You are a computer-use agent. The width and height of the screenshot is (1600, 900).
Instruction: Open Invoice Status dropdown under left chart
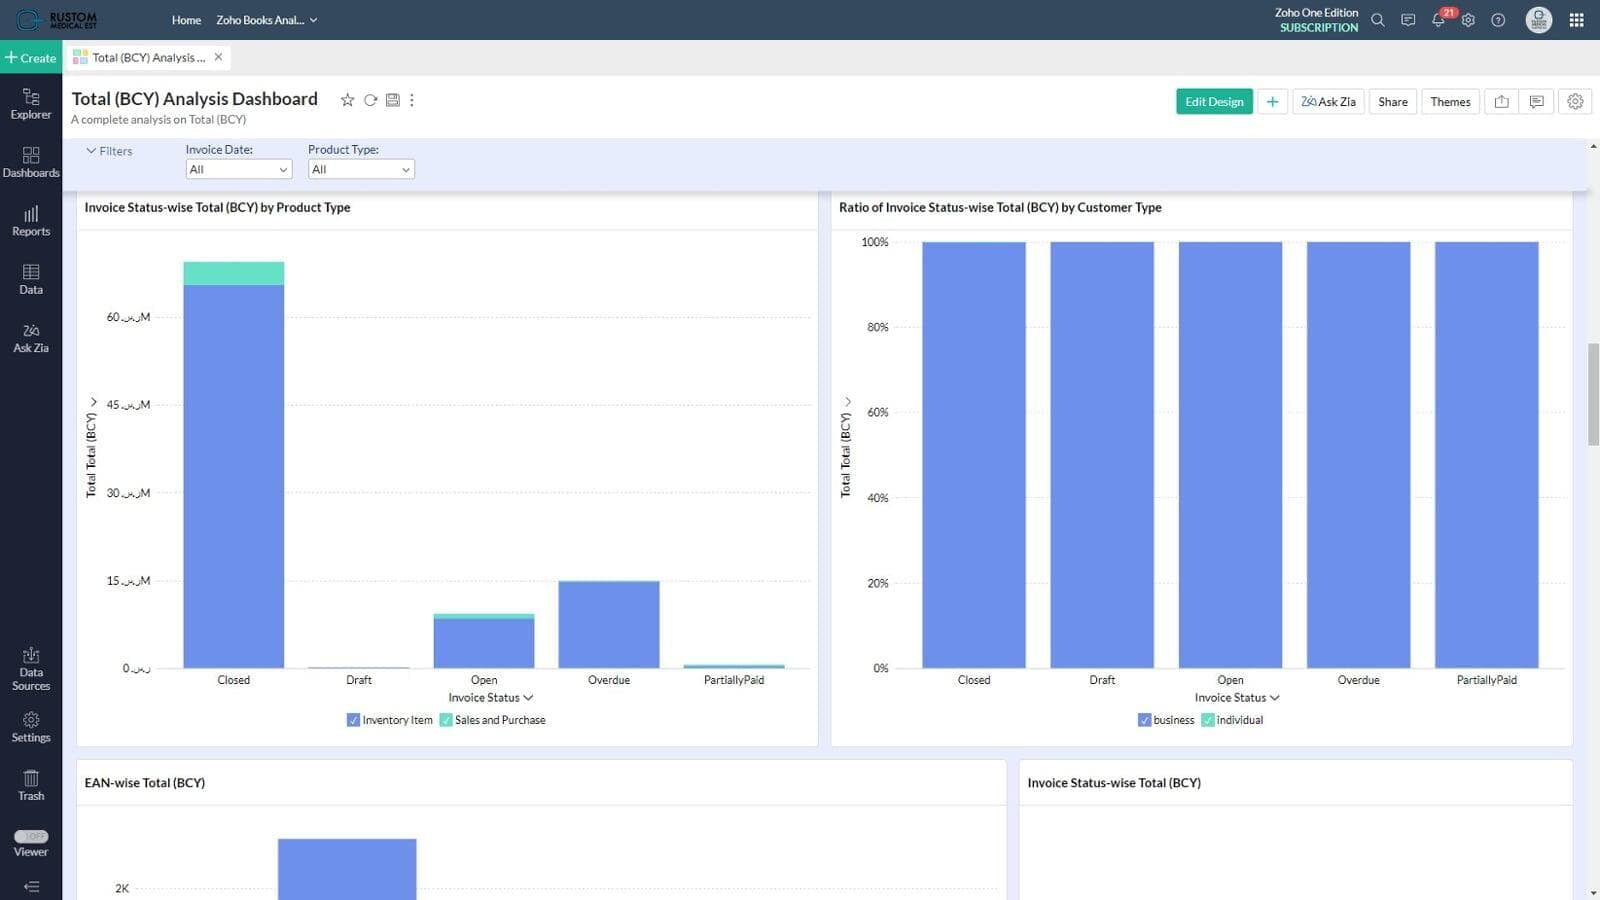tap(490, 698)
